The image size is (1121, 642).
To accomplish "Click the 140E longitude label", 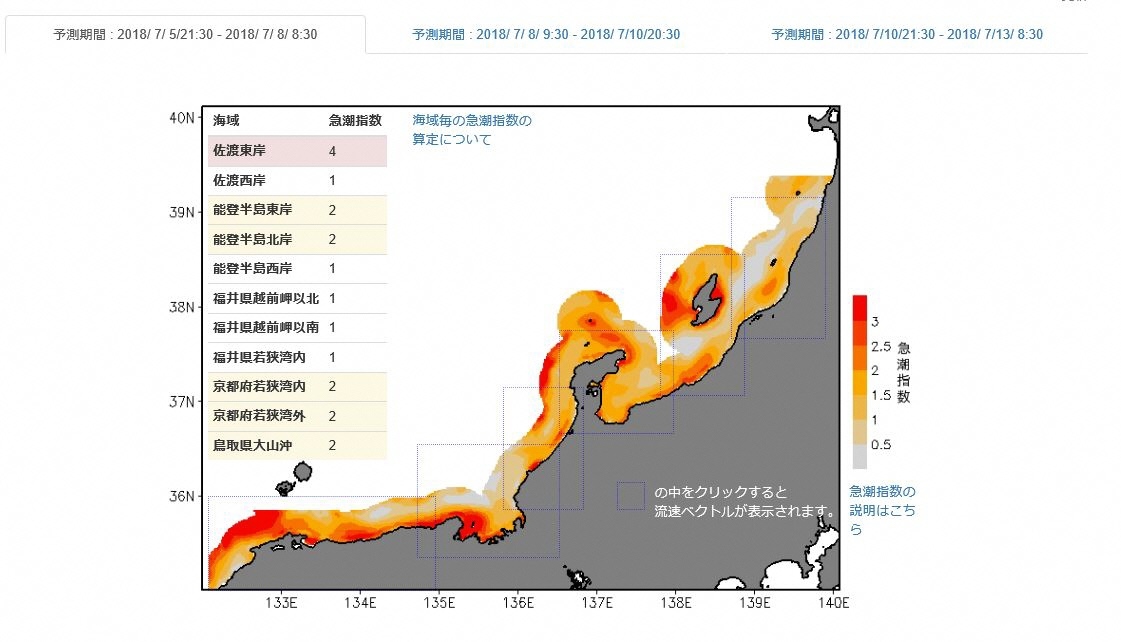I will tap(833, 603).
